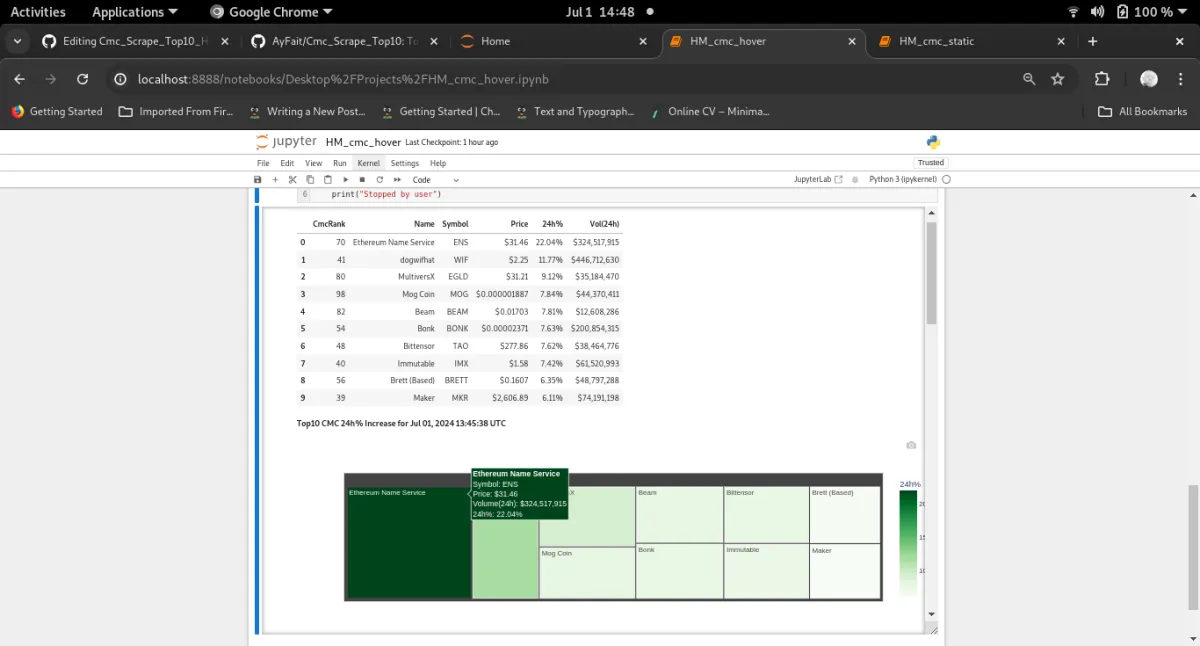Open the Chrome profile avatar
The image size is (1200, 646).
(x=1149, y=79)
